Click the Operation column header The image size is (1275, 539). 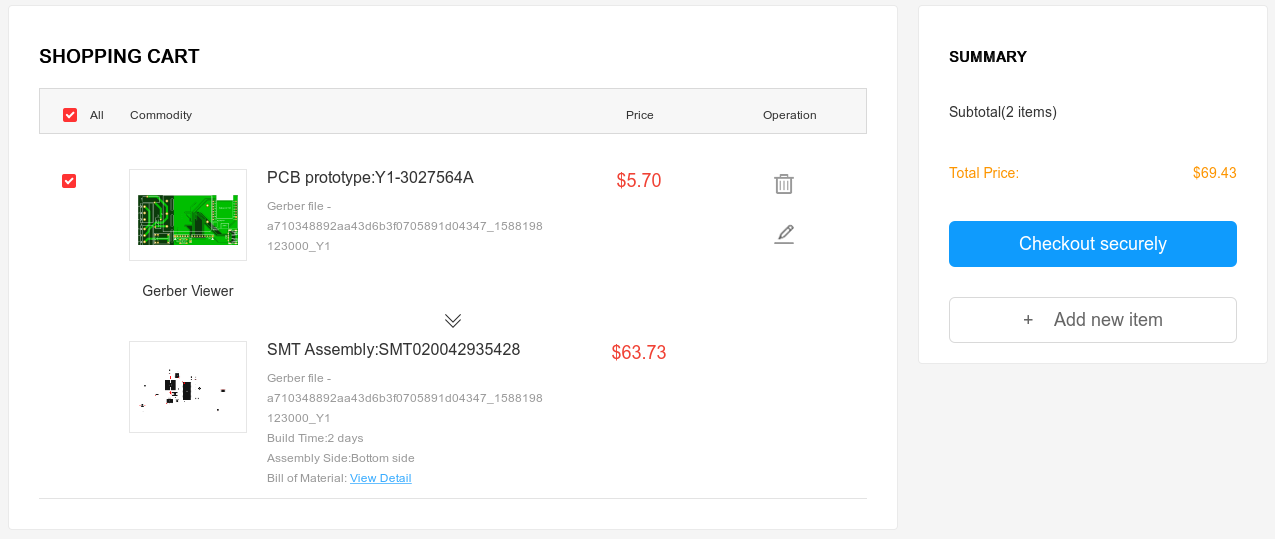(x=790, y=115)
